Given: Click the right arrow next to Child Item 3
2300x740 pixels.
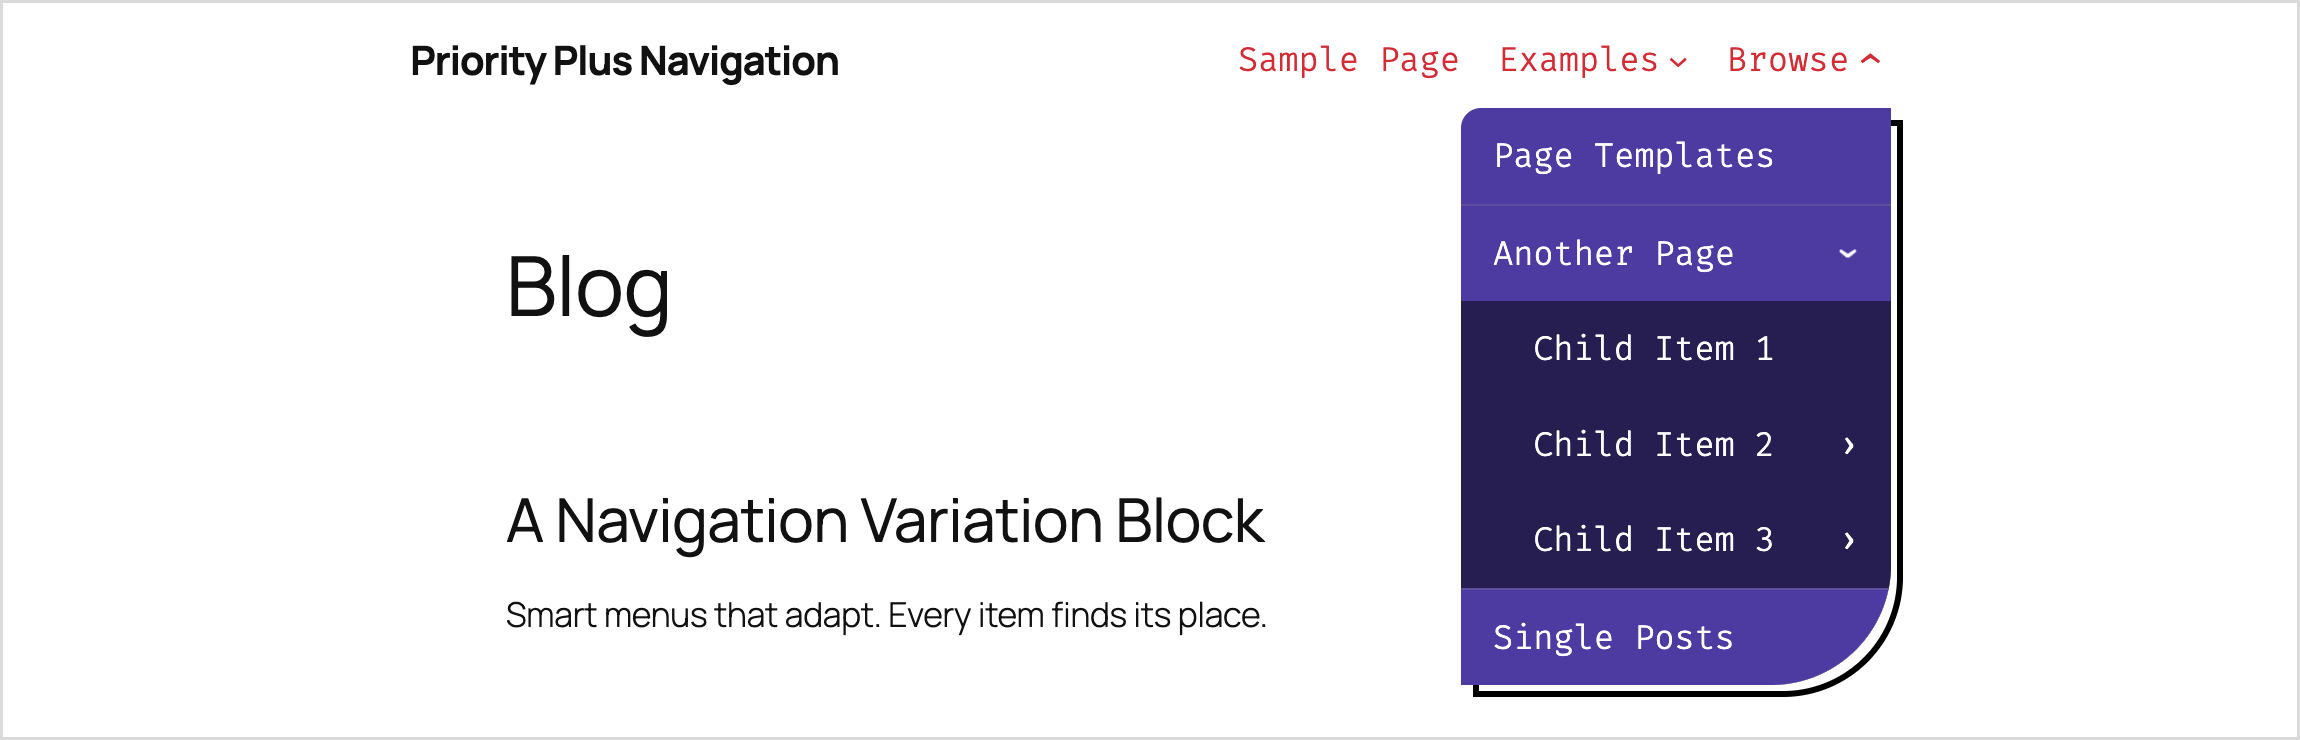Looking at the screenshot, I should 1849,541.
